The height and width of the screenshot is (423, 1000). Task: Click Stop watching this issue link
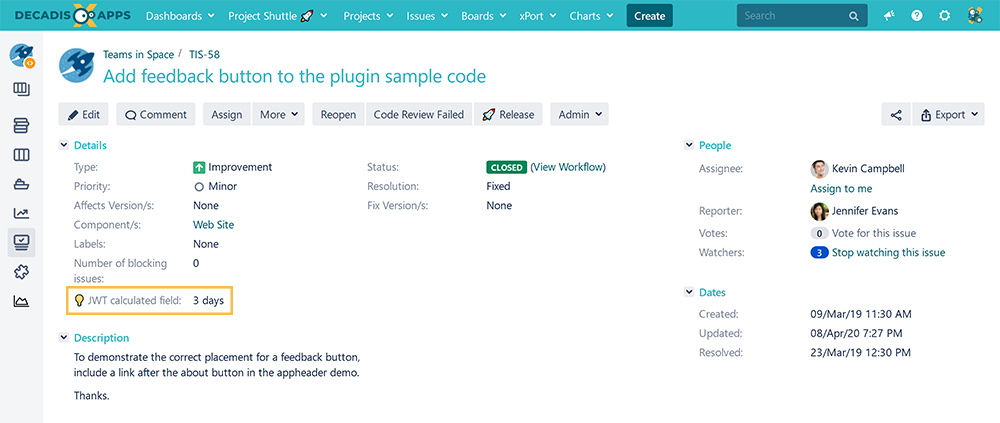888,253
